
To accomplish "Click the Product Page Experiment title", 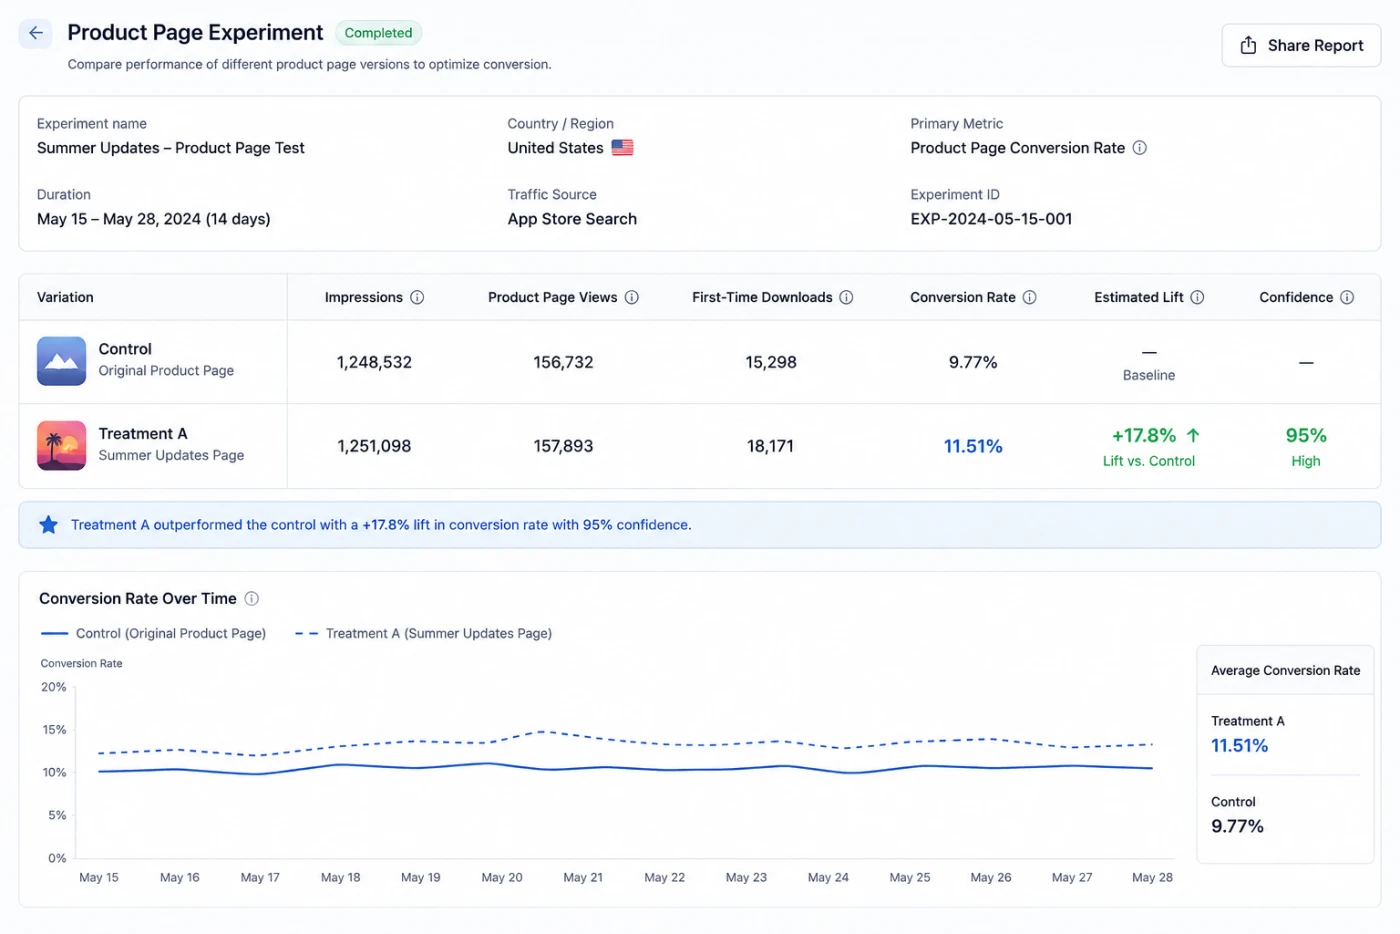I will (195, 33).
